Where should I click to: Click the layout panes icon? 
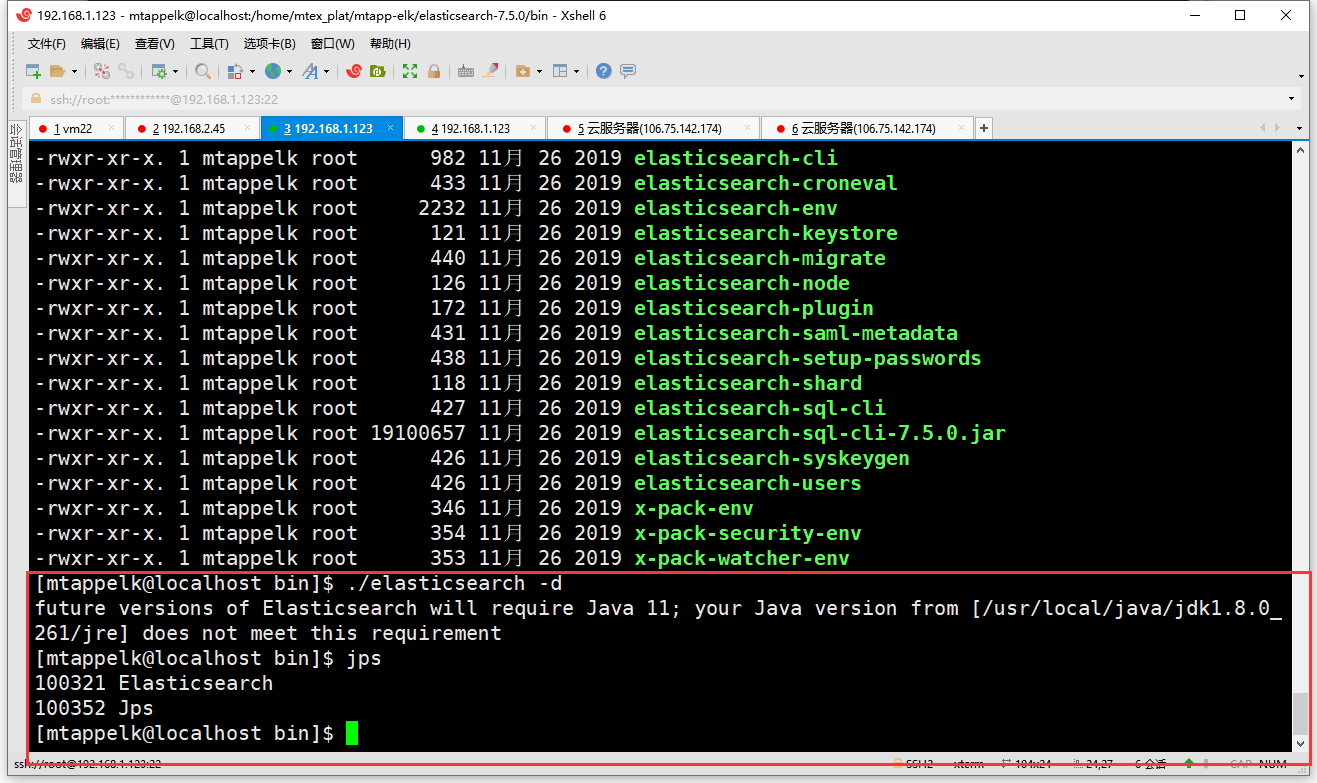[x=560, y=71]
